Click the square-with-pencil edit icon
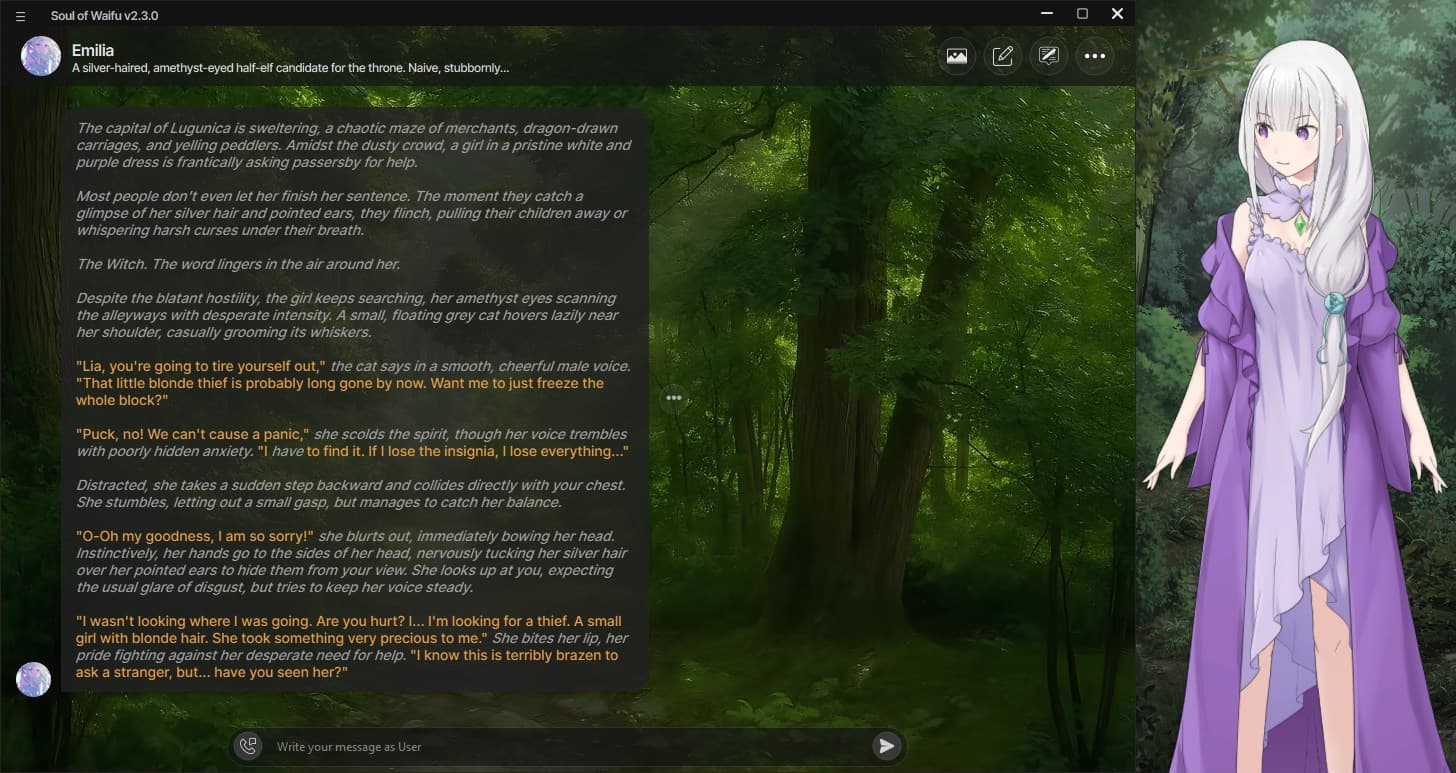 click(x=1003, y=56)
